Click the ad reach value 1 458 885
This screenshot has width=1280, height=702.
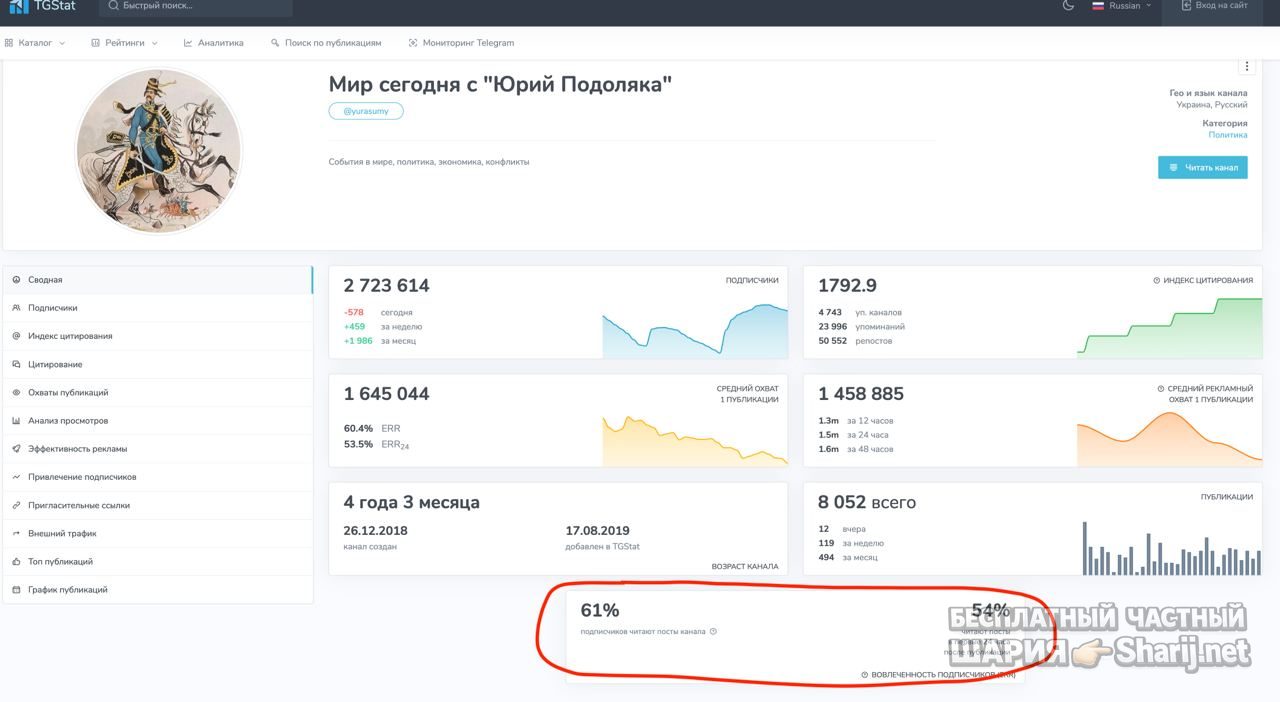[x=861, y=394]
